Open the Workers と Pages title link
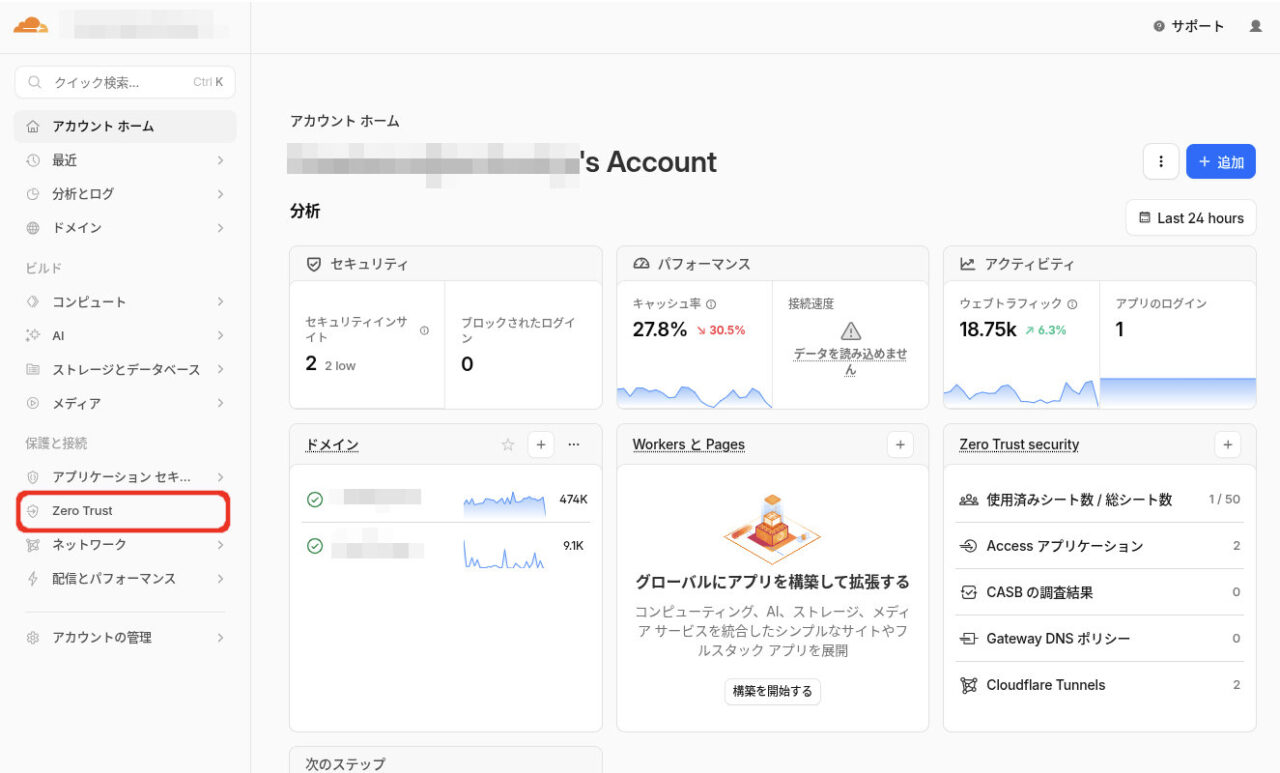Viewport: 1280px width, 773px height. pyautogui.click(x=688, y=445)
